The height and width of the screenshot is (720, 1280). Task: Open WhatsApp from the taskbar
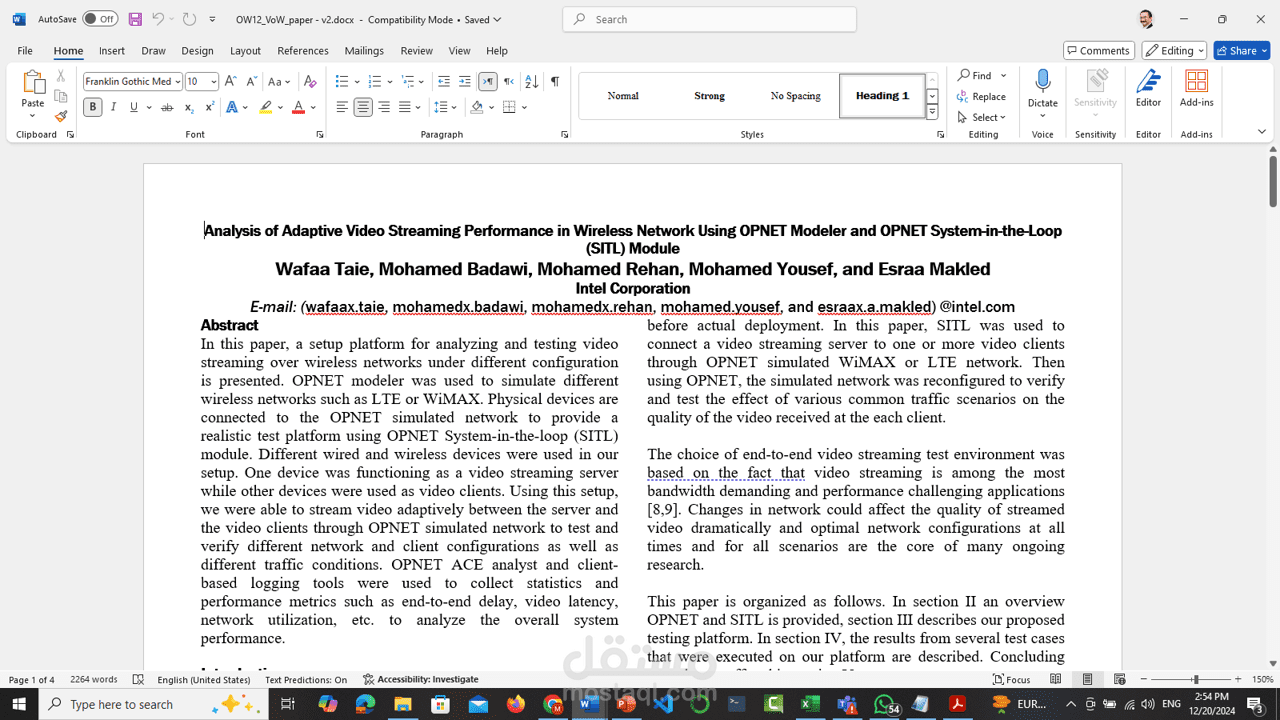pyautogui.click(x=884, y=704)
